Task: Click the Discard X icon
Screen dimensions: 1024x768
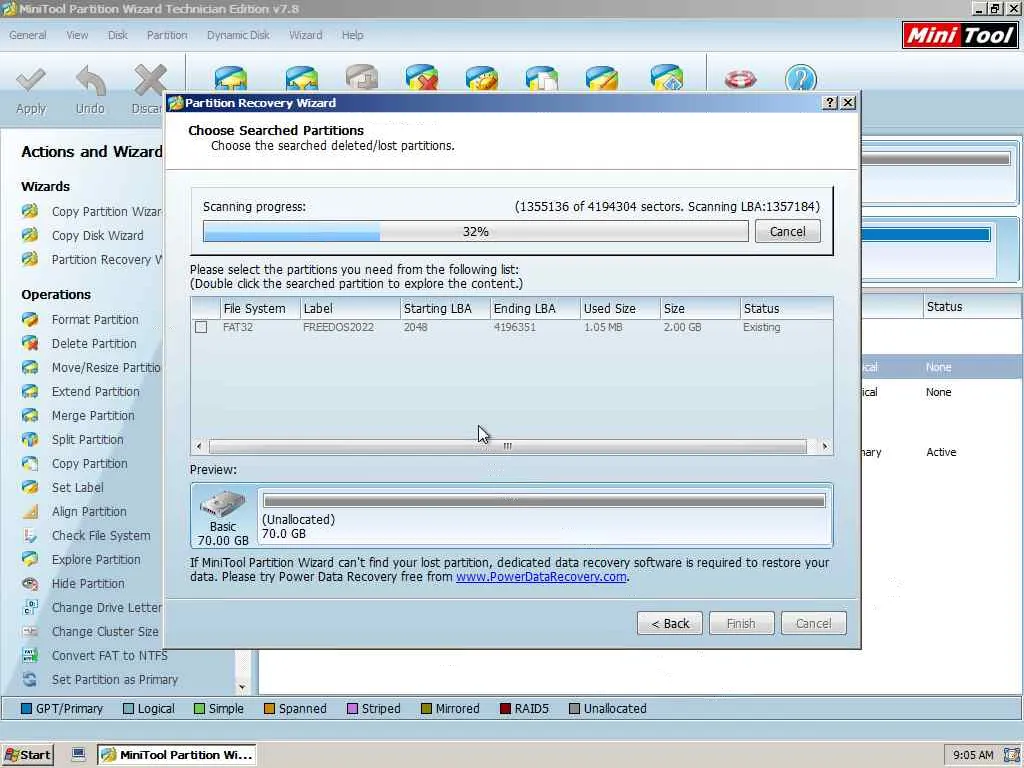Action: click(150, 81)
